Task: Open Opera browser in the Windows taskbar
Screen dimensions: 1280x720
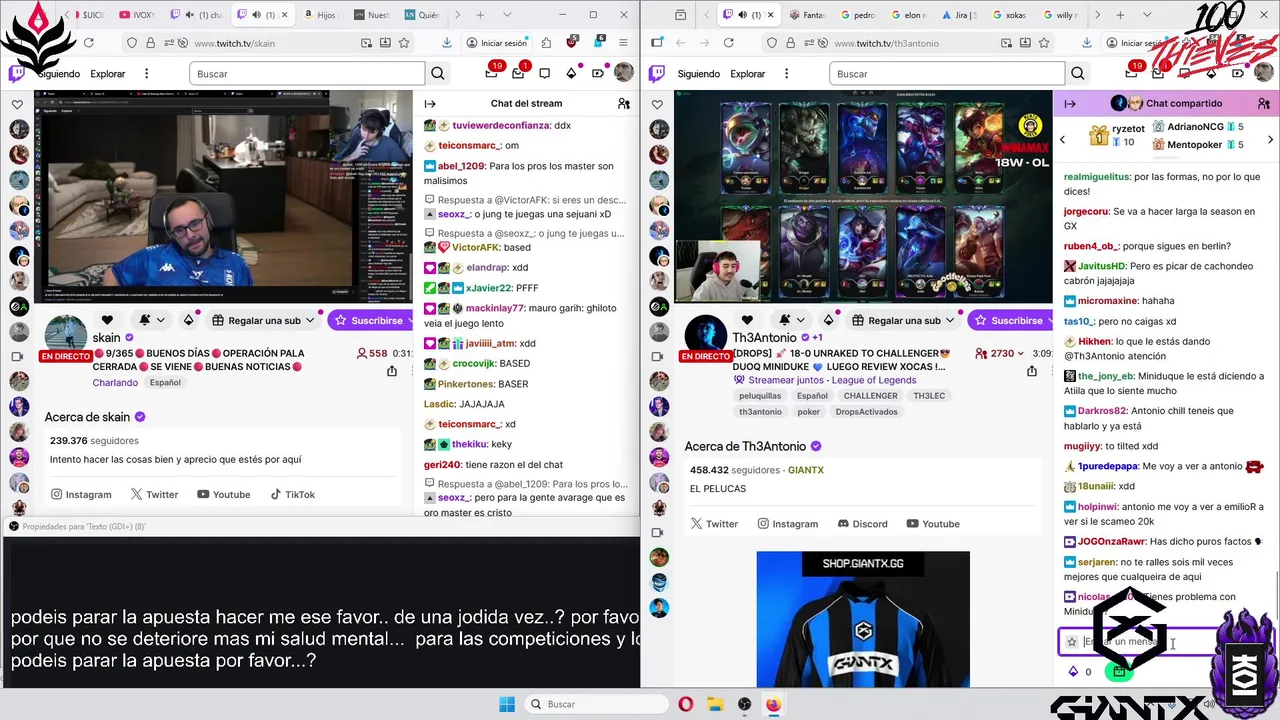Action: tap(686, 704)
